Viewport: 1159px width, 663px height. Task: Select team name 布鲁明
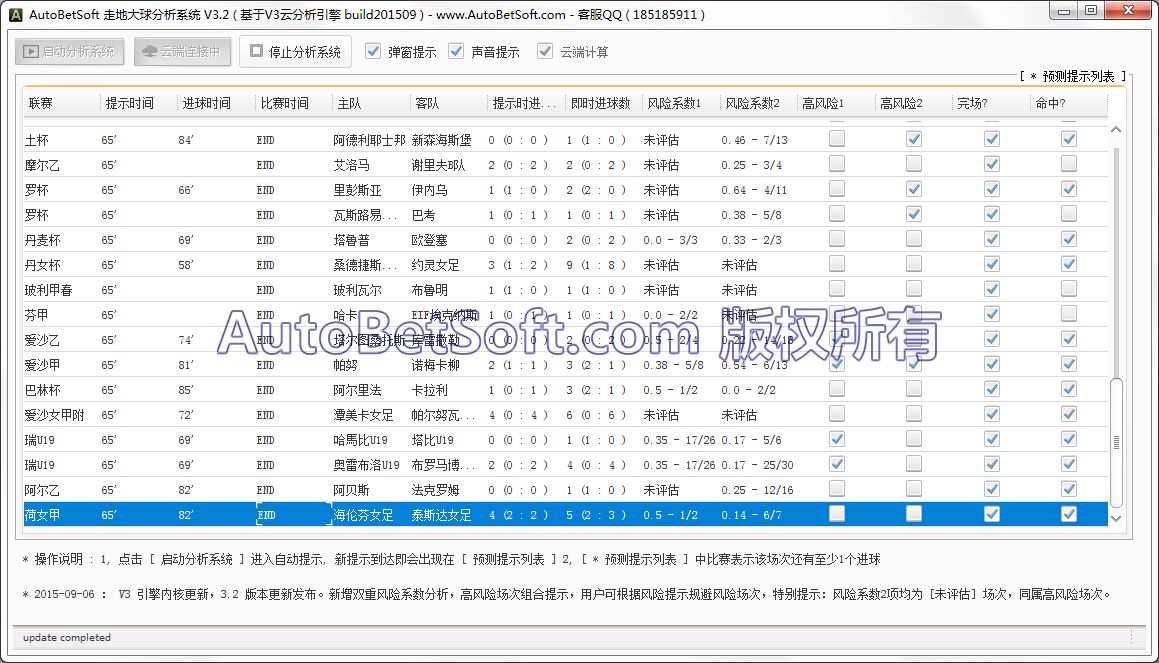click(x=429, y=290)
